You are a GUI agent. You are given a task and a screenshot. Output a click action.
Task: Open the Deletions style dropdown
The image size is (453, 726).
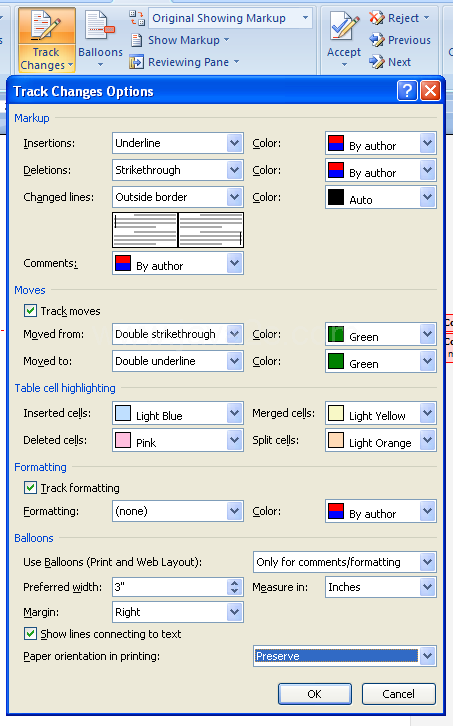point(178,170)
